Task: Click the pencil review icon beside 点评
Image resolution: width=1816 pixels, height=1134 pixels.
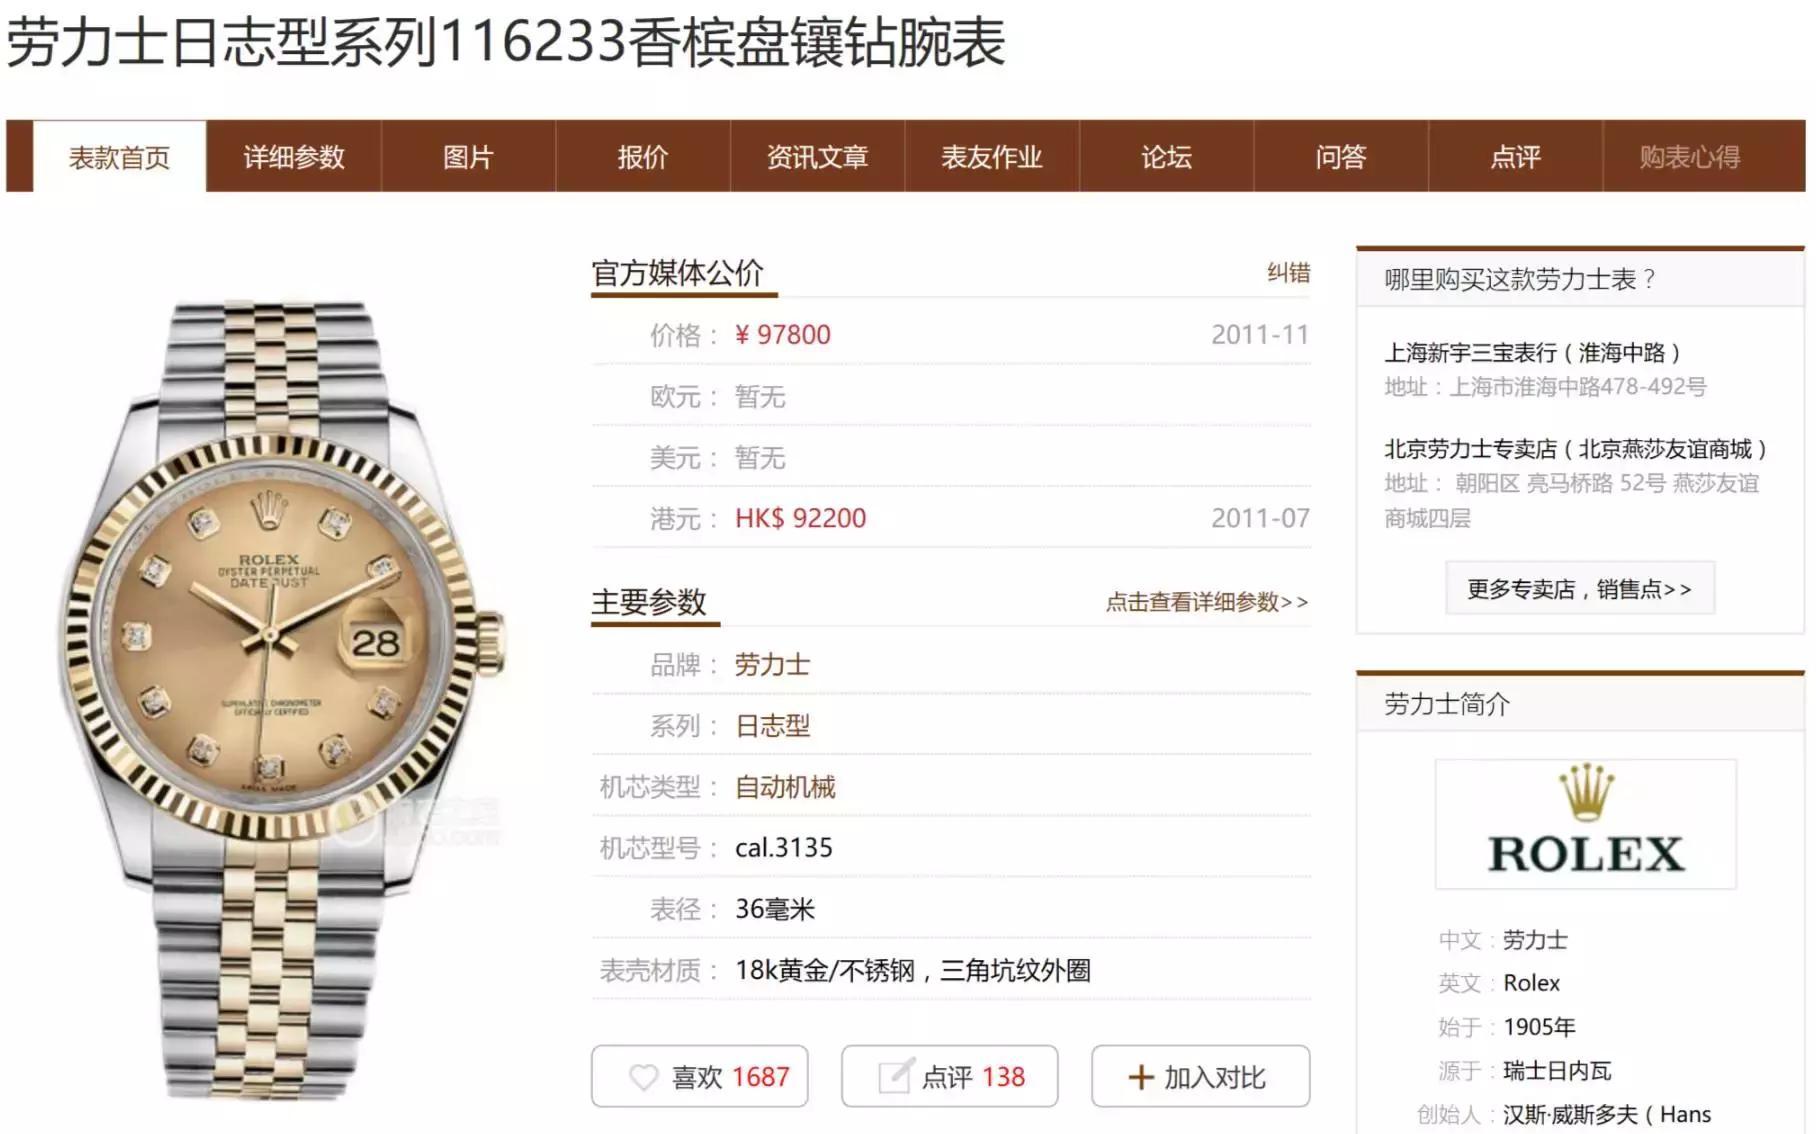Action: [895, 1076]
